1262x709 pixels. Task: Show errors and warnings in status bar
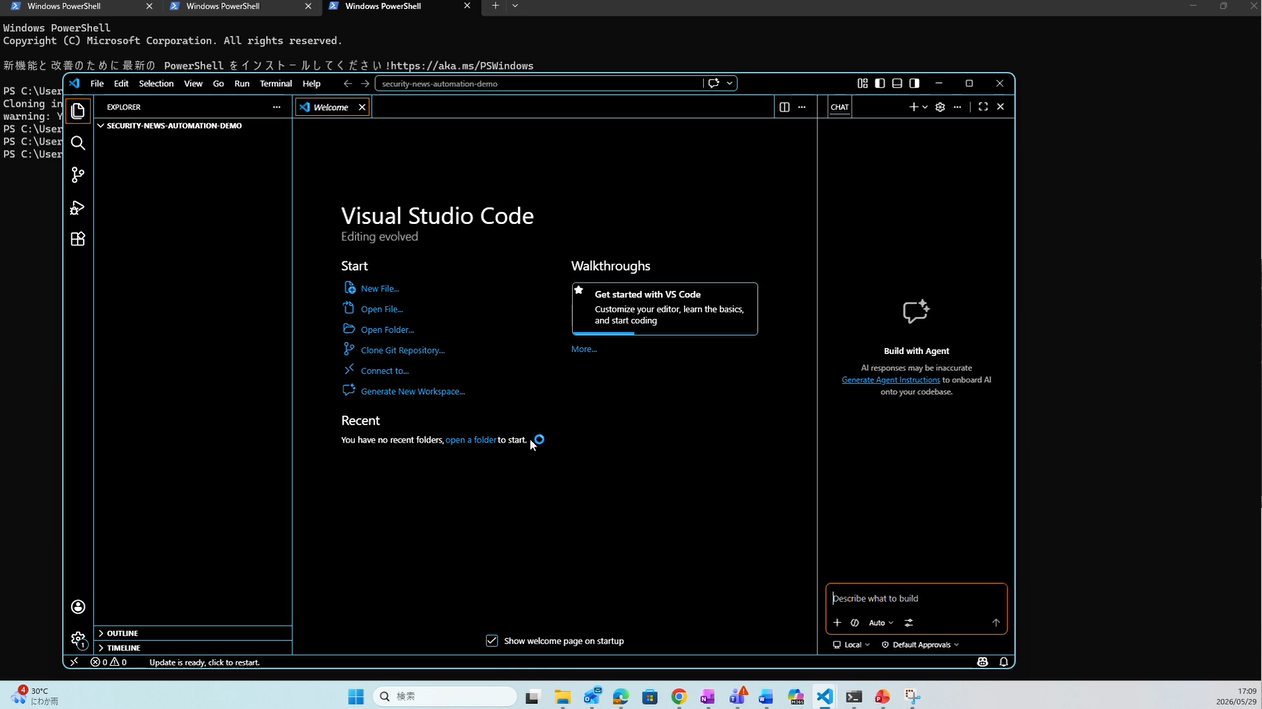click(x=109, y=662)
